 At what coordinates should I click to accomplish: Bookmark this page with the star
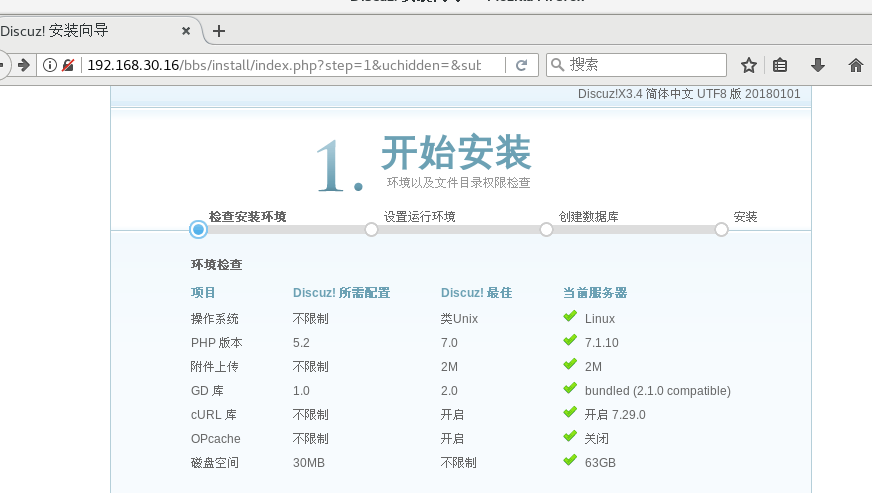click(749, 65)
